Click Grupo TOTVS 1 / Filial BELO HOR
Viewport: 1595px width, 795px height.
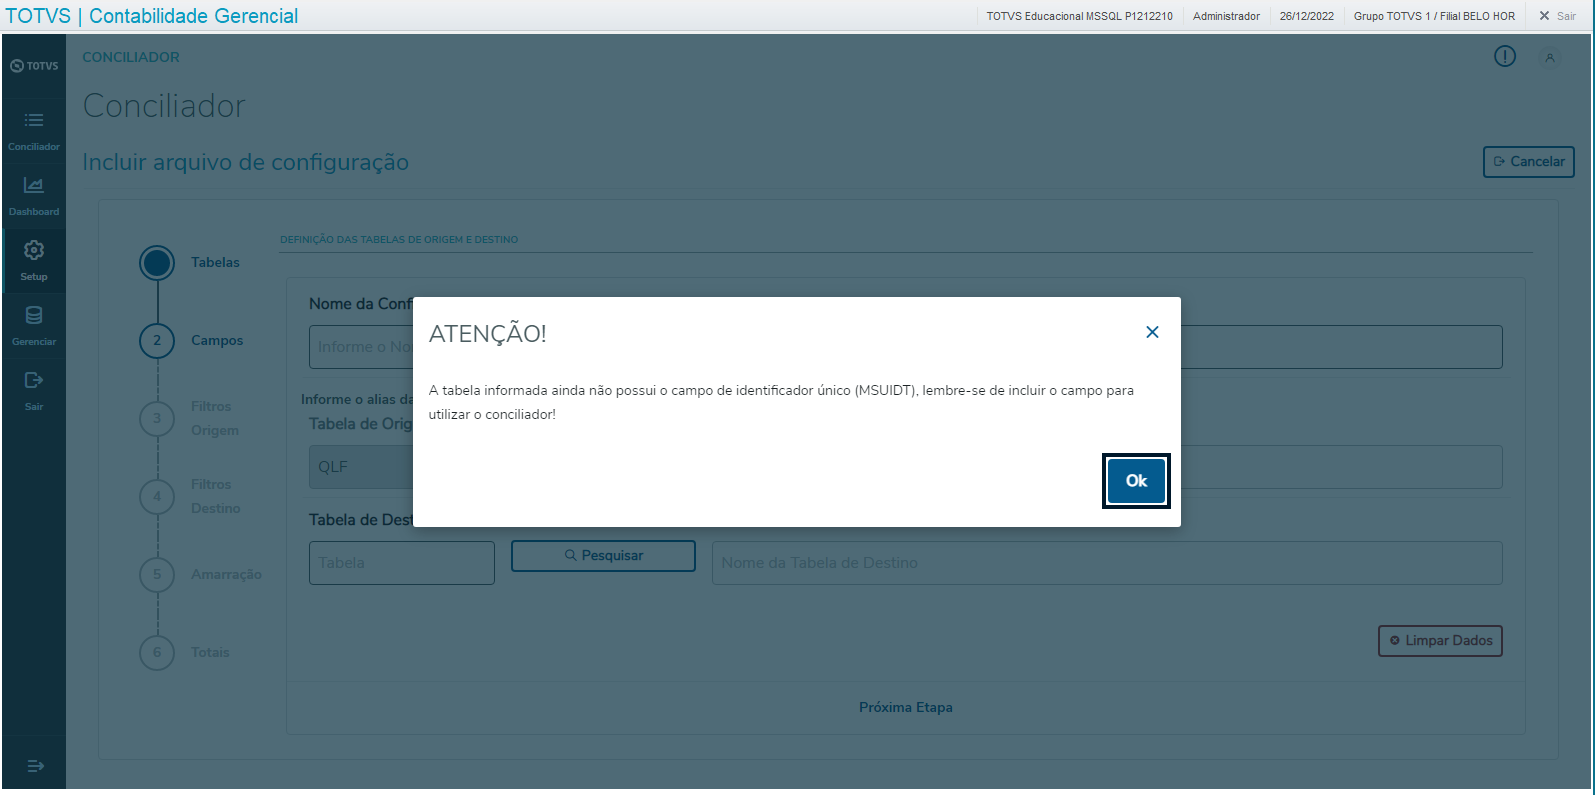[x=1434, y=16]
